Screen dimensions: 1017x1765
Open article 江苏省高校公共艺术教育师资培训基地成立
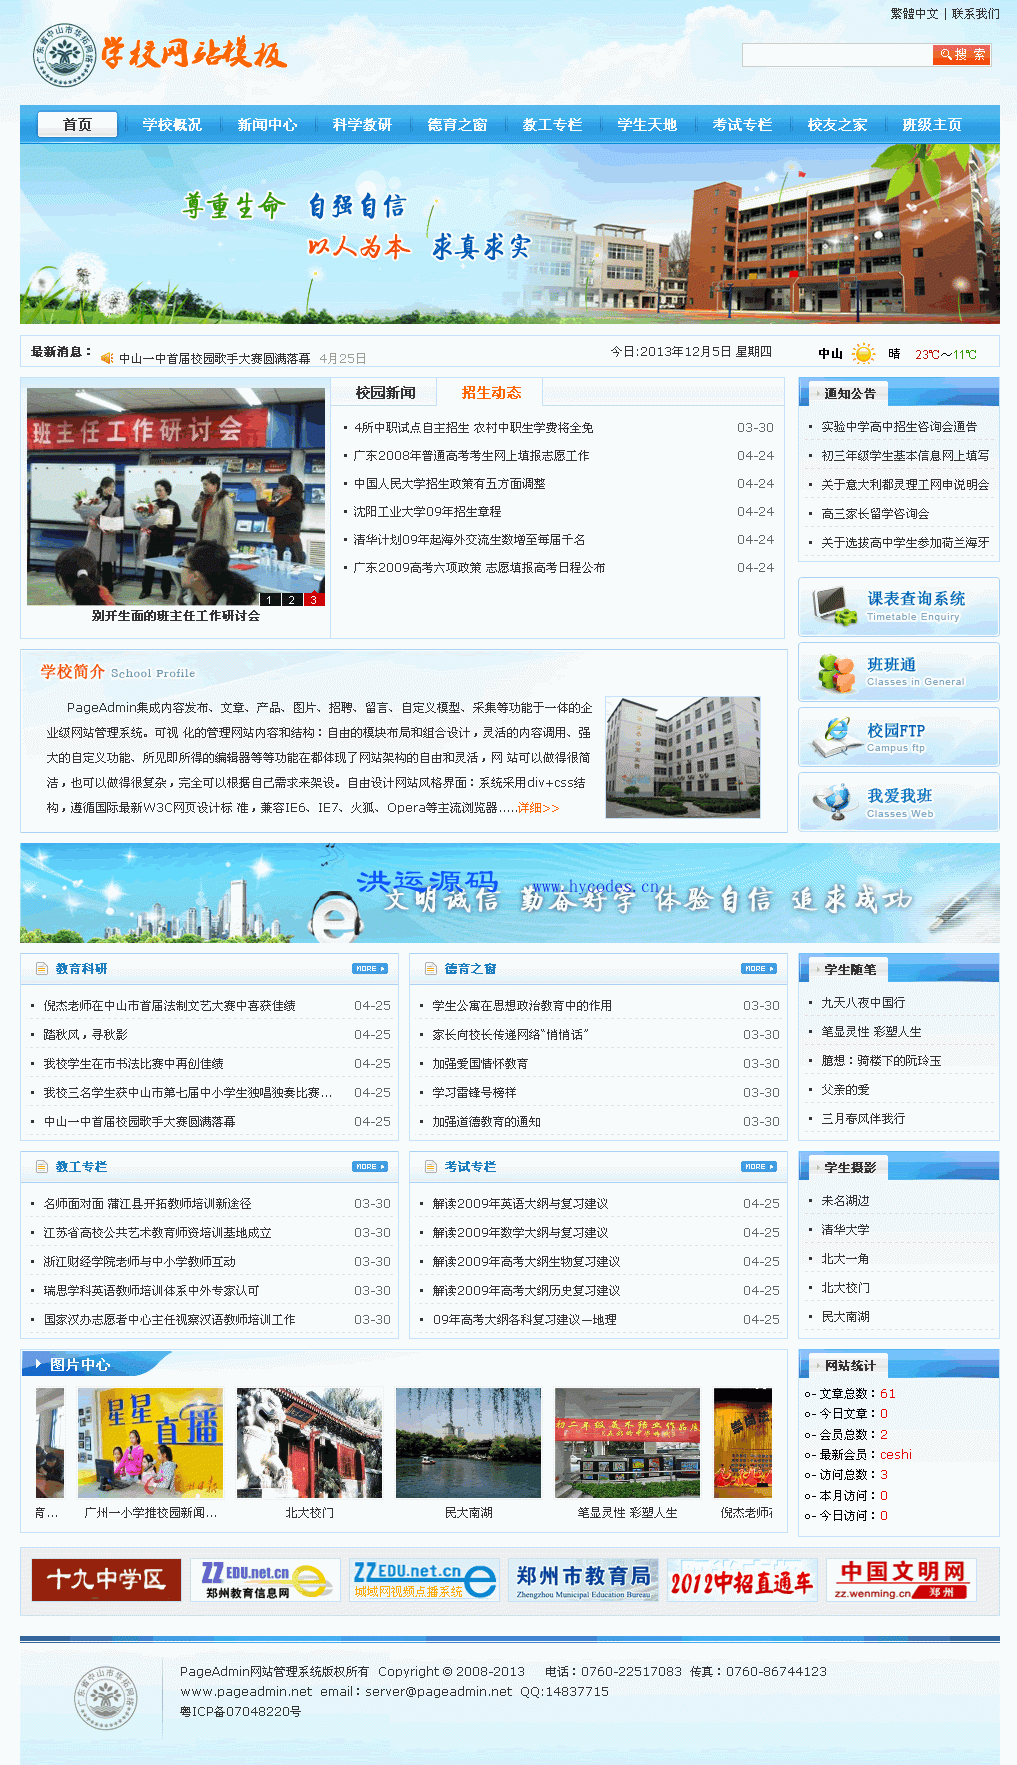(157, 1233)
